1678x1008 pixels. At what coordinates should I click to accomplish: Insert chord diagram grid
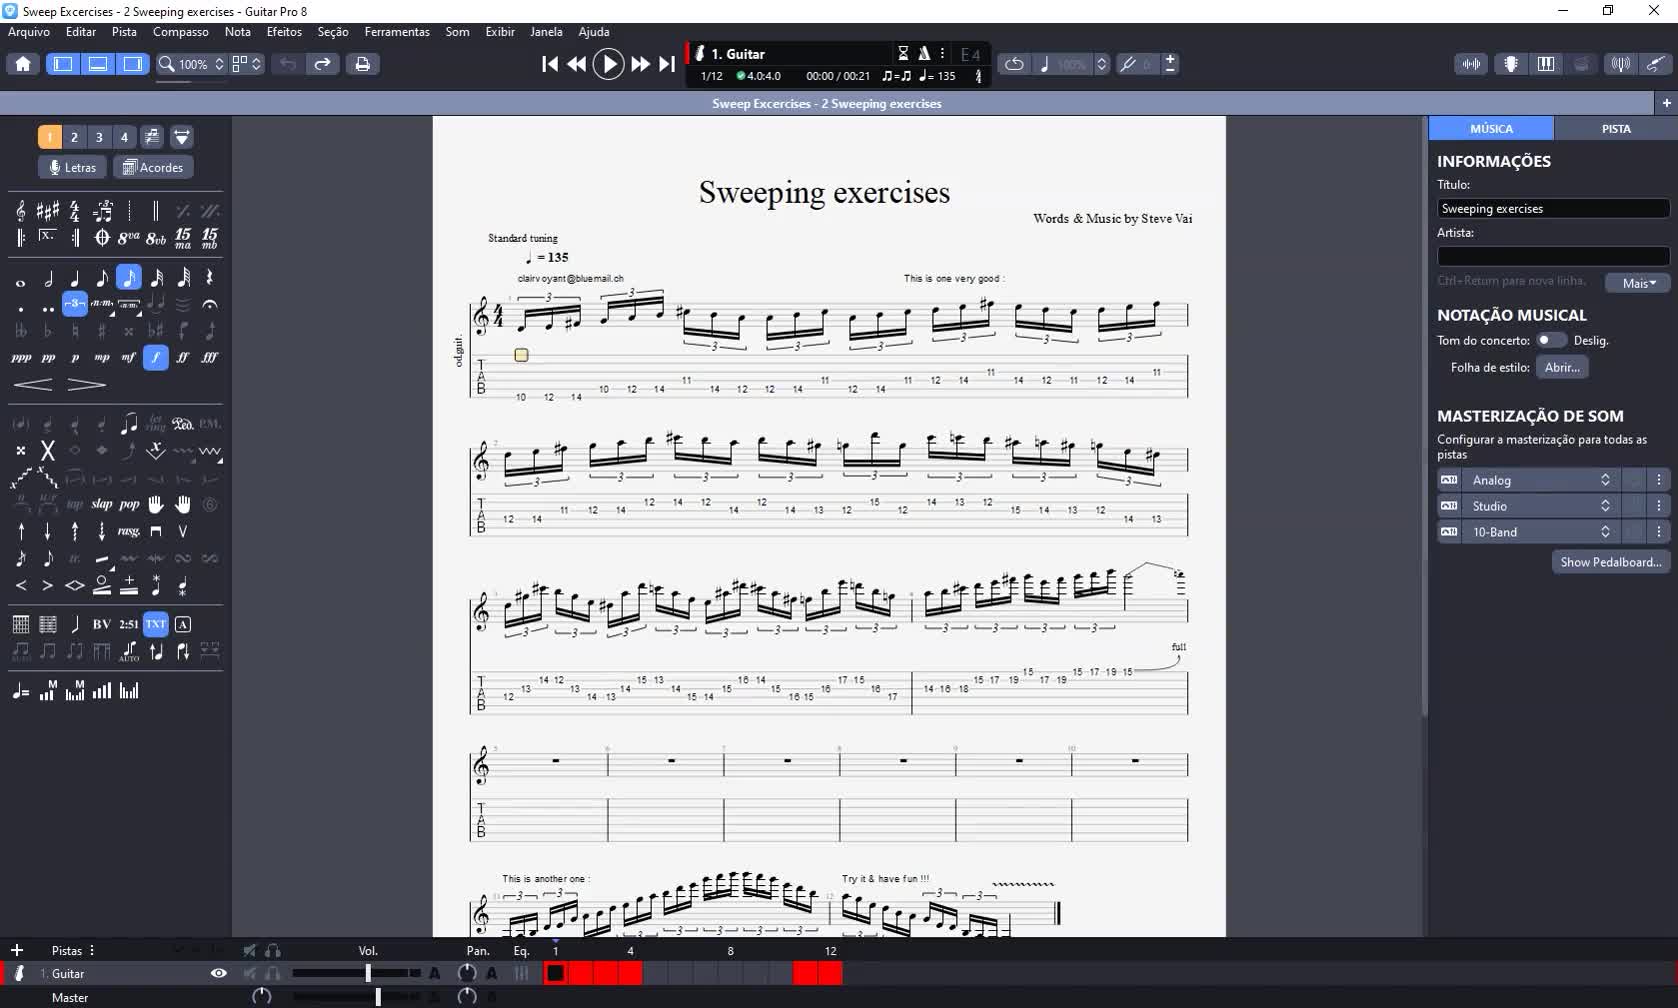(21, 624)
